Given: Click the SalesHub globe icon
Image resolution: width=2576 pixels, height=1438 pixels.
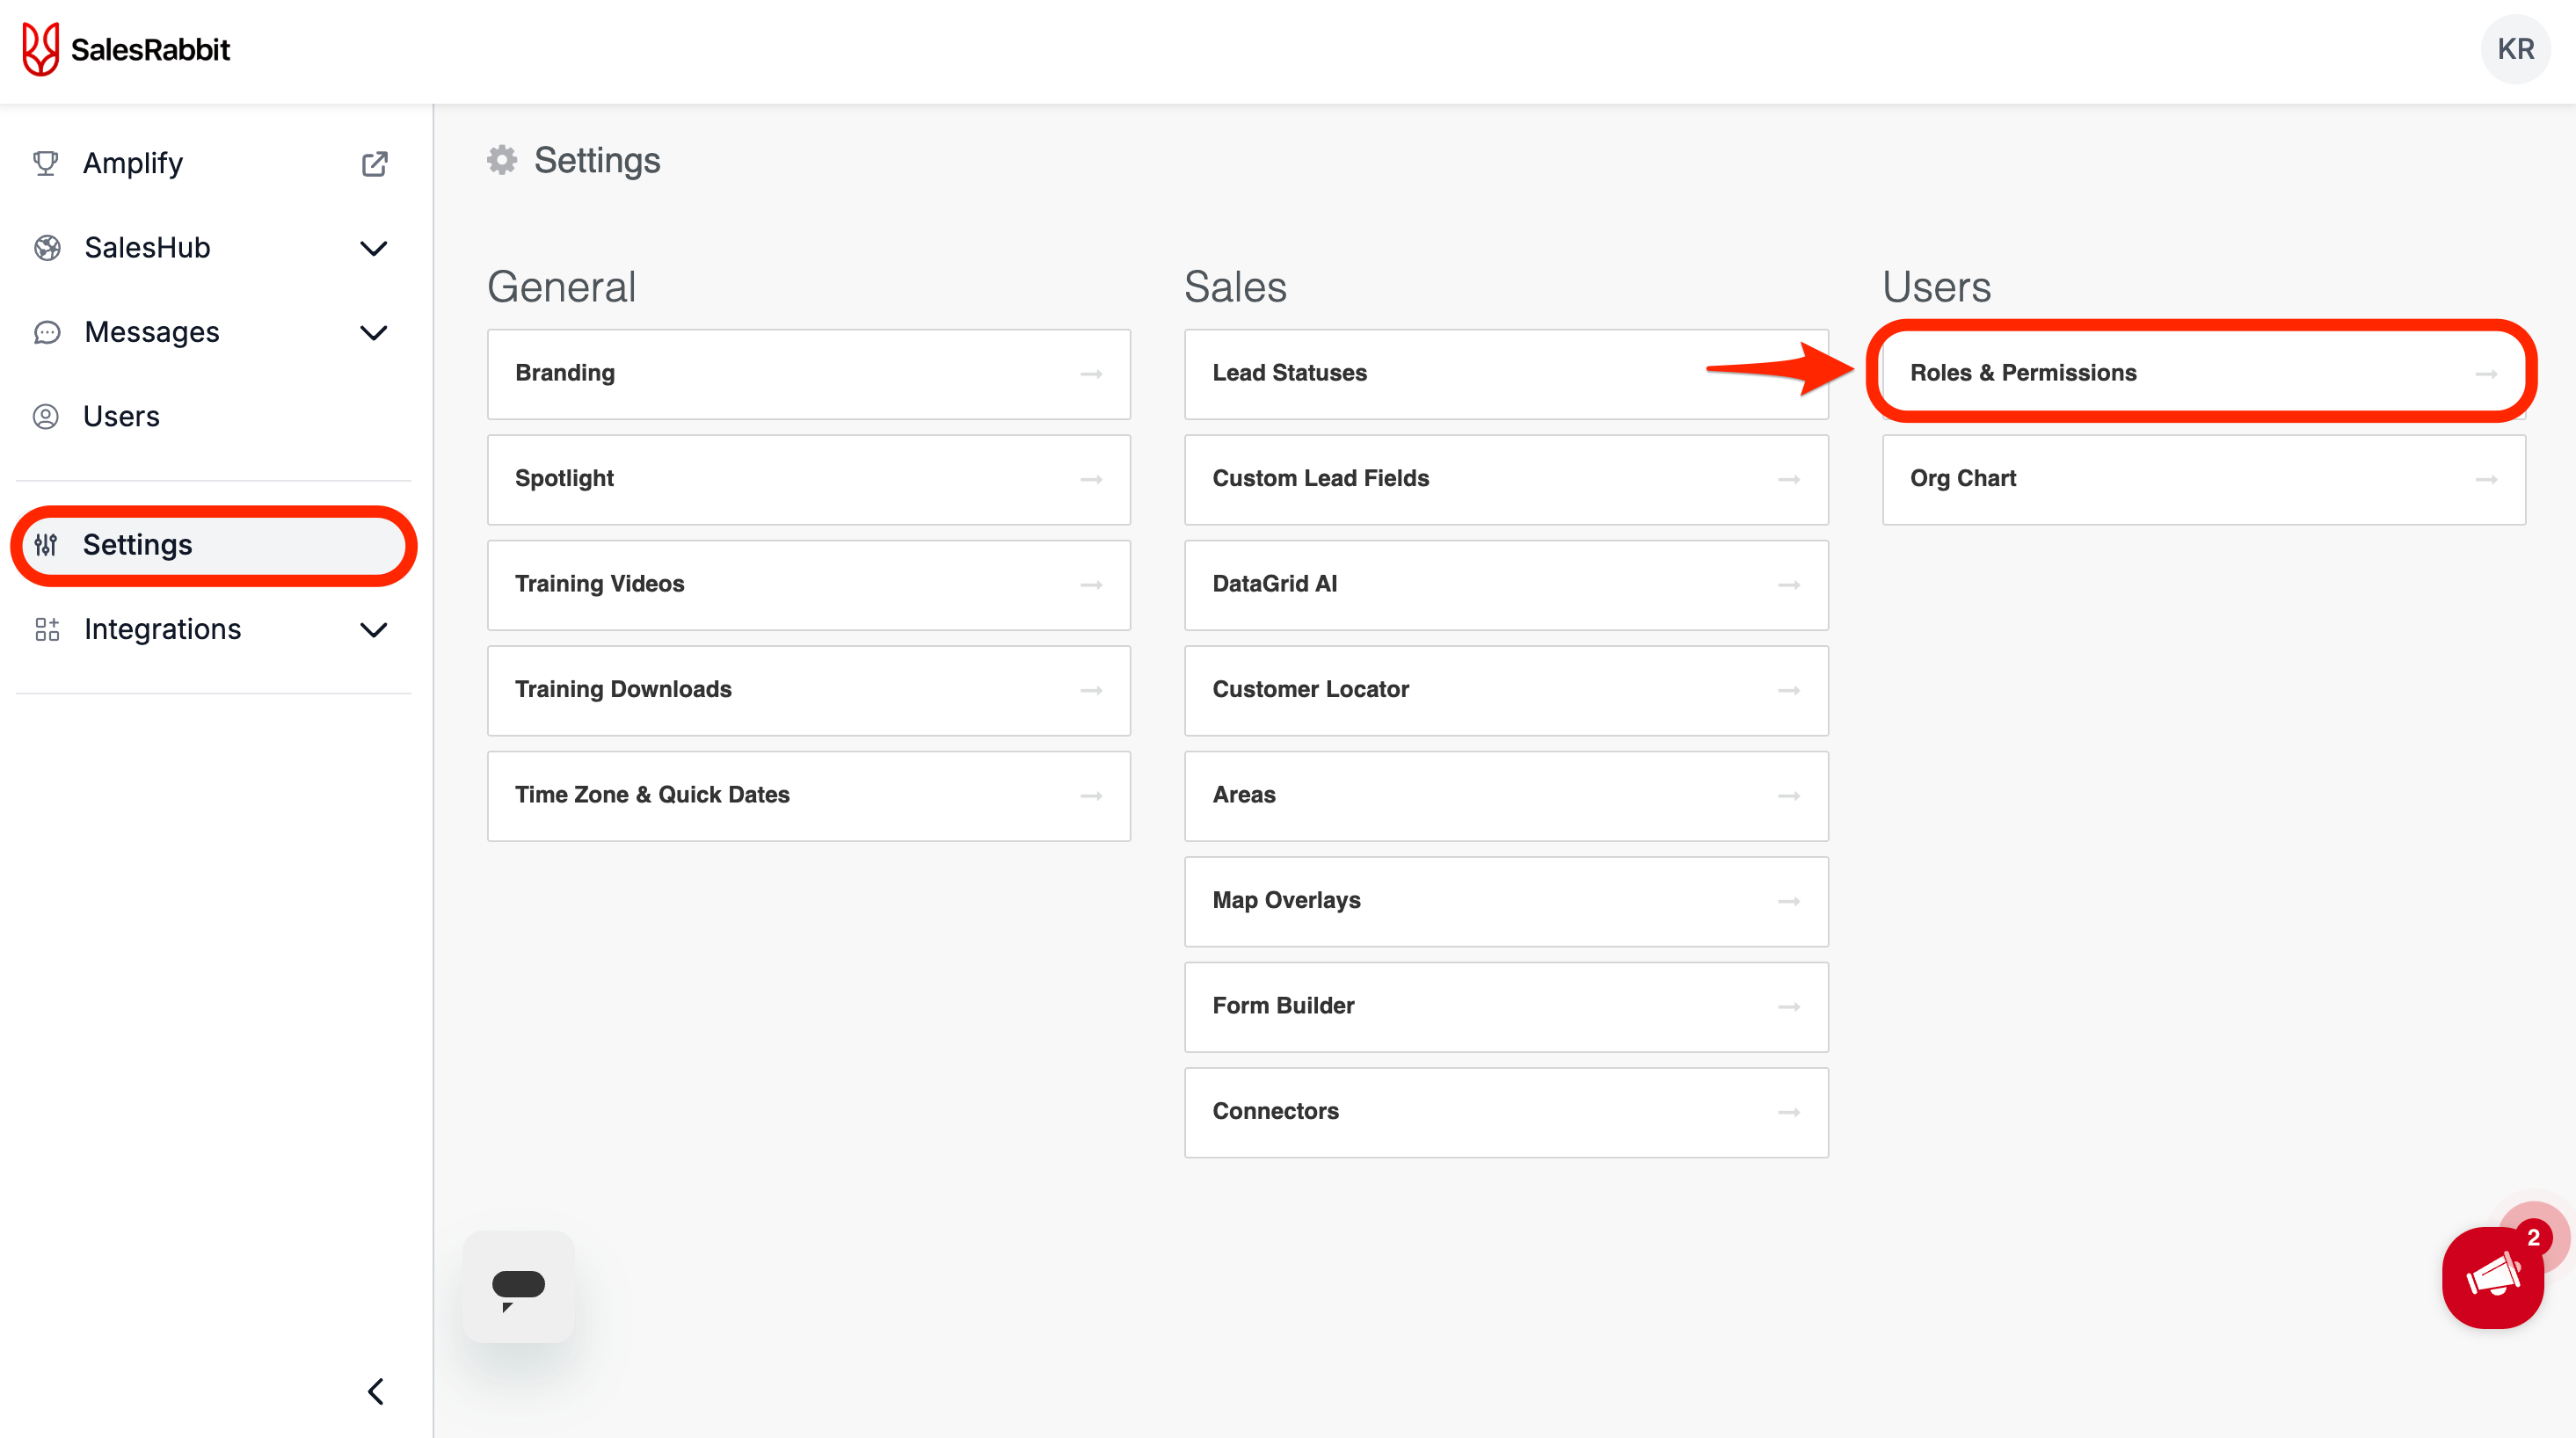Looking at the screenshot, I should point(47,248).
